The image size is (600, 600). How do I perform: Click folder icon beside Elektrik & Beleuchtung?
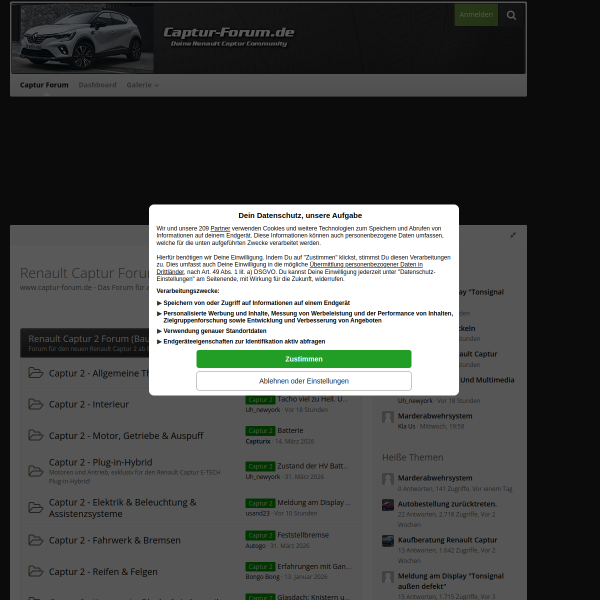click(x=36, y=508)
